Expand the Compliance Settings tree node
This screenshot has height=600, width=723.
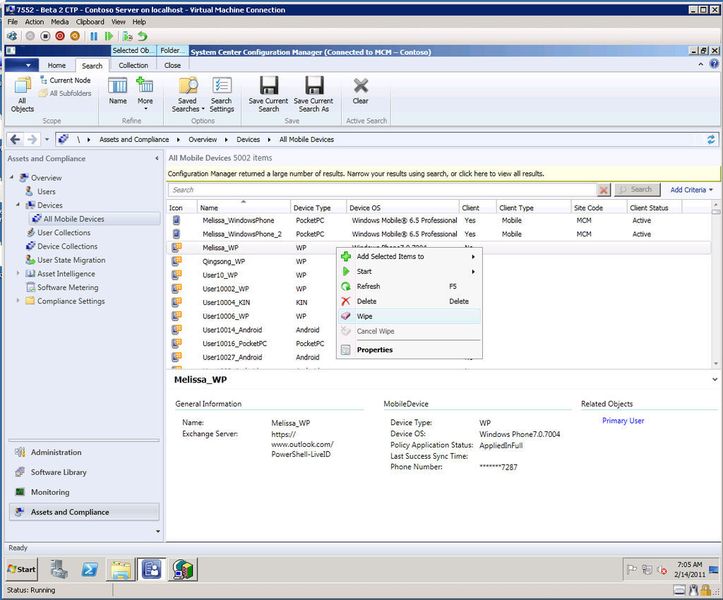tap(18, 301)
